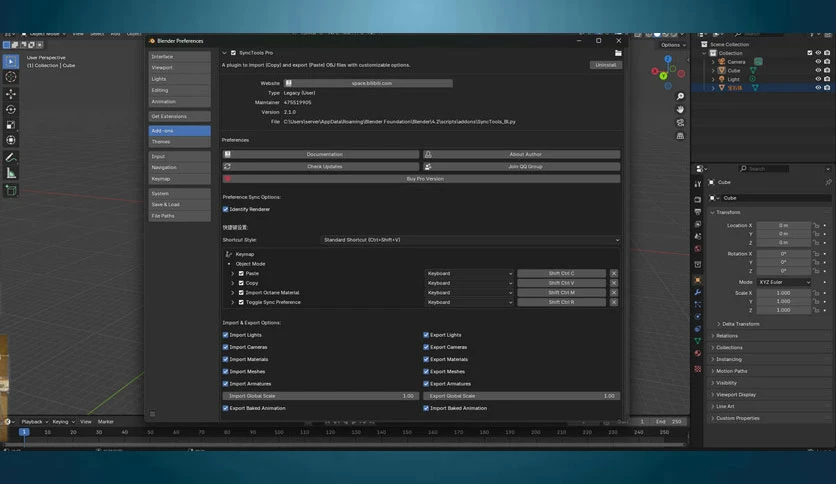Open the Material properties tab icon
The width and height of the screenshot is (836, 484).
698,353
